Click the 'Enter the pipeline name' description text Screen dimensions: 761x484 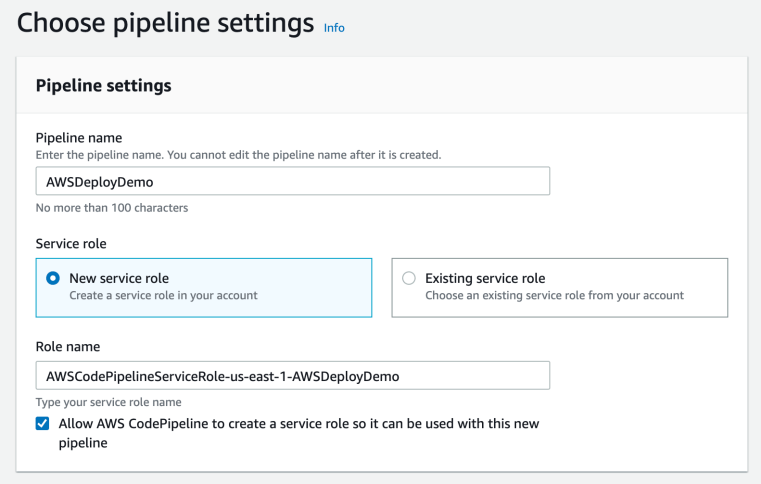[x=238, y=155]
